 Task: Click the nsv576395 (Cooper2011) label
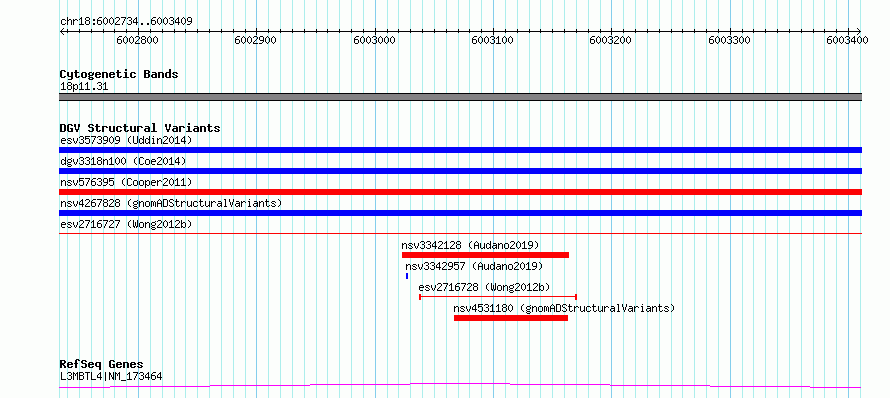[126, 182]
